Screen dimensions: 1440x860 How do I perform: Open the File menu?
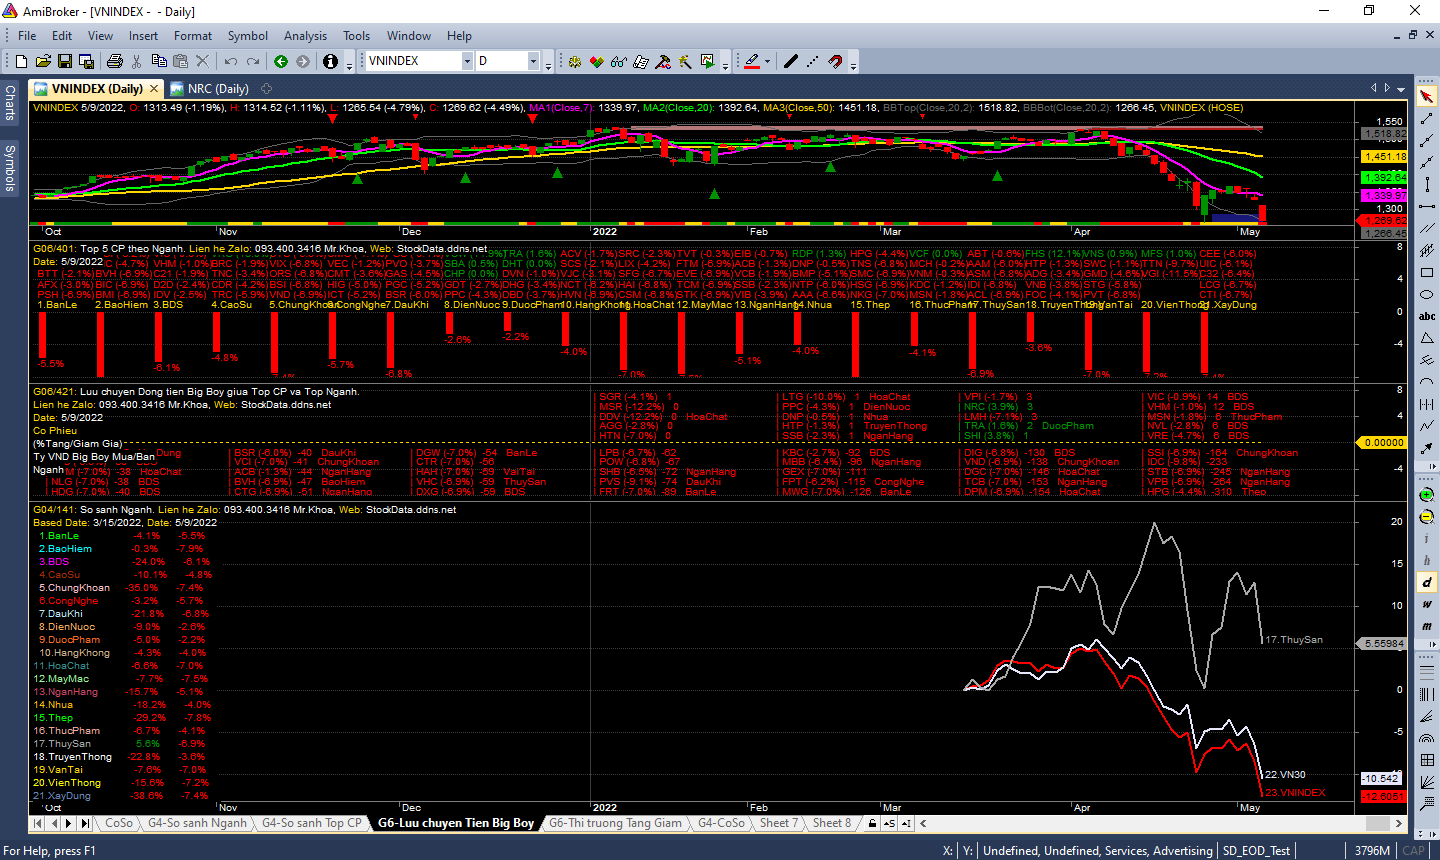point(27,36)
